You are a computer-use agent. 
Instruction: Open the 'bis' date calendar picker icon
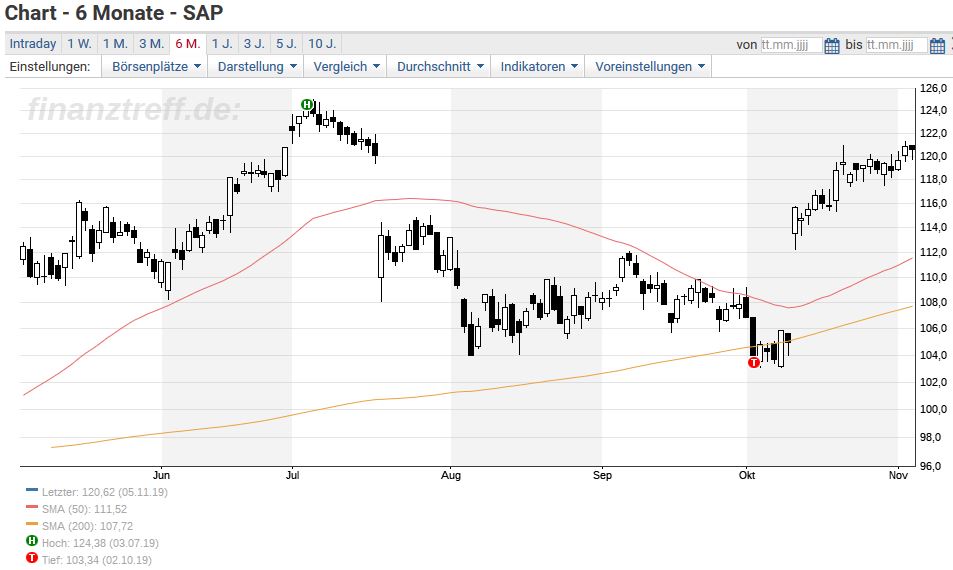tap(938, 45)
